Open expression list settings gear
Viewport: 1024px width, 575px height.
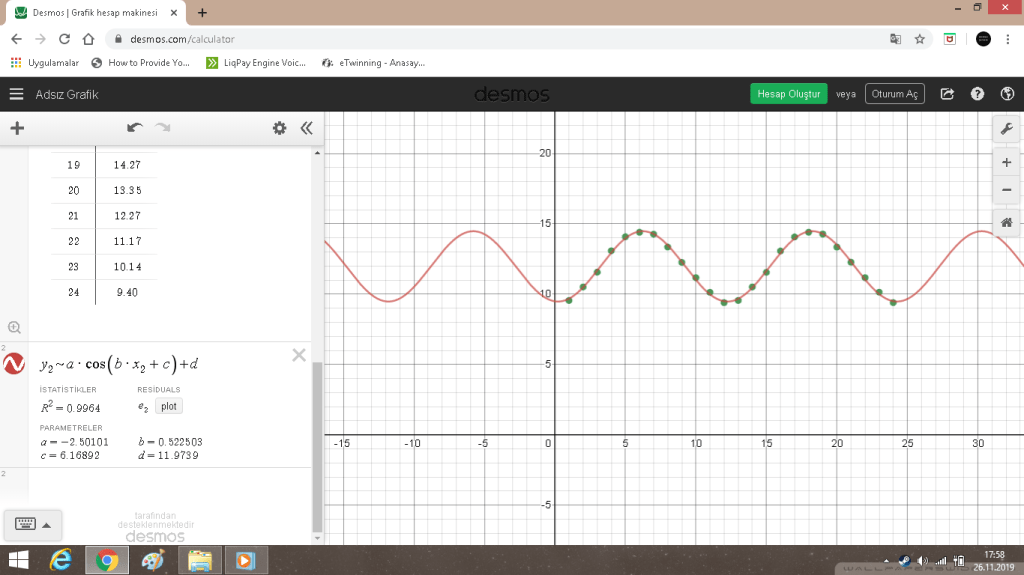280,128
